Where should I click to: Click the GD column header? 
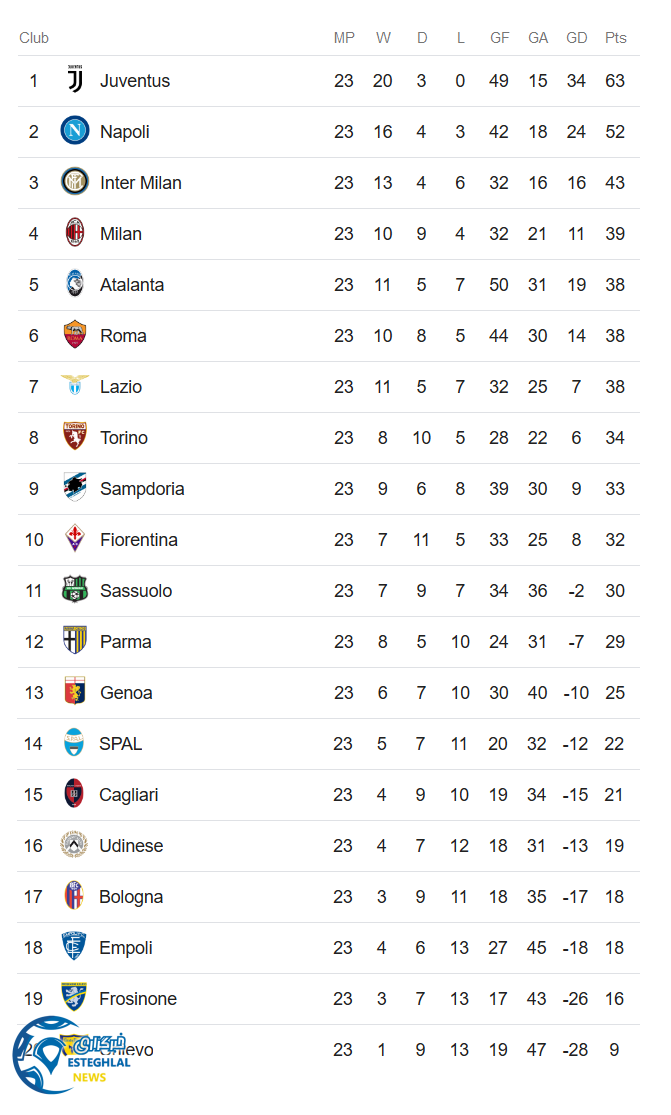coord(576,38)
